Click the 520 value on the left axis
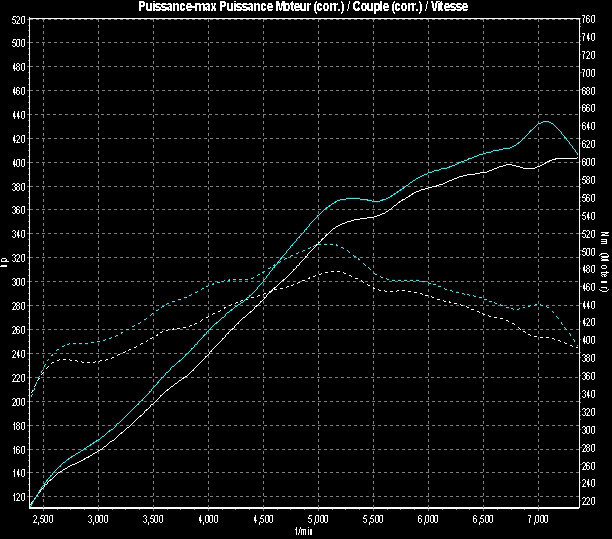This screenshot has width=612, height=539. [19, 43]
